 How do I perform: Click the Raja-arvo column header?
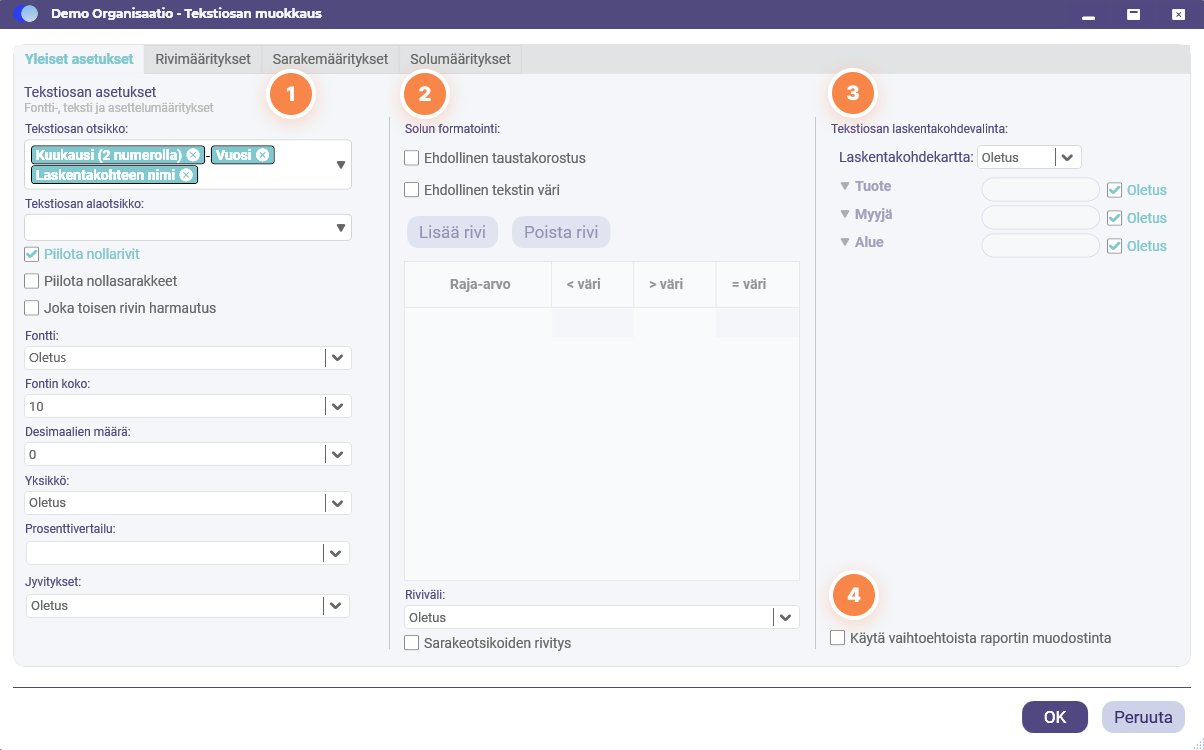[x=478, y=284]
